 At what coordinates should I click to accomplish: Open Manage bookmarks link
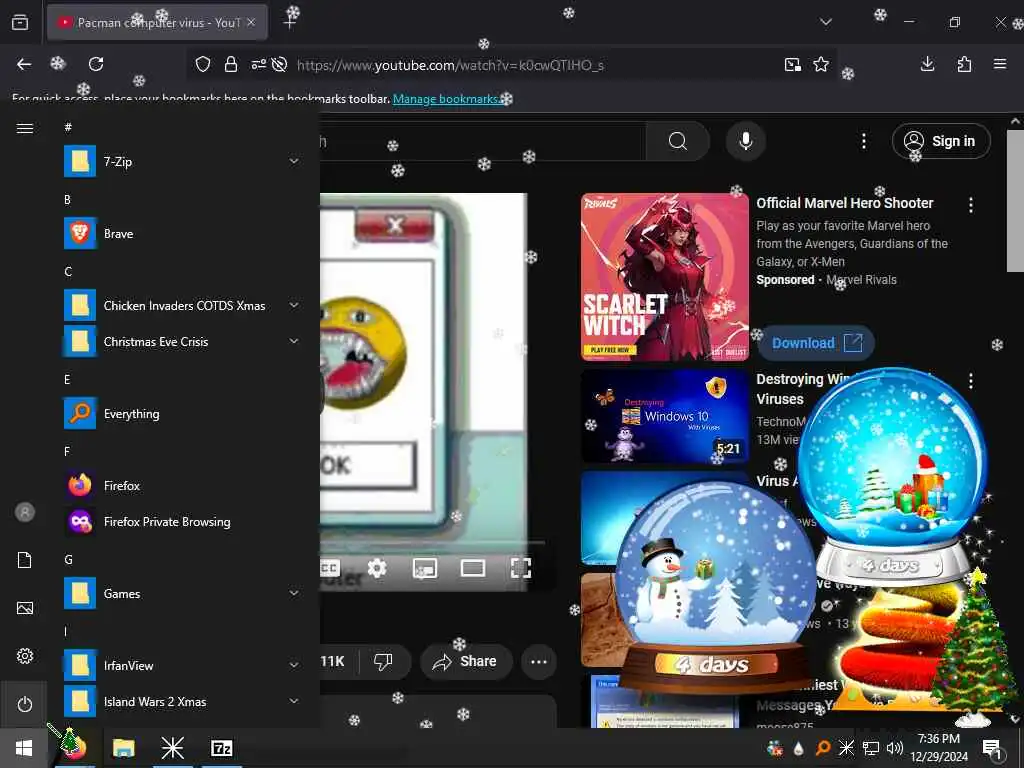[x=447, y=99]
